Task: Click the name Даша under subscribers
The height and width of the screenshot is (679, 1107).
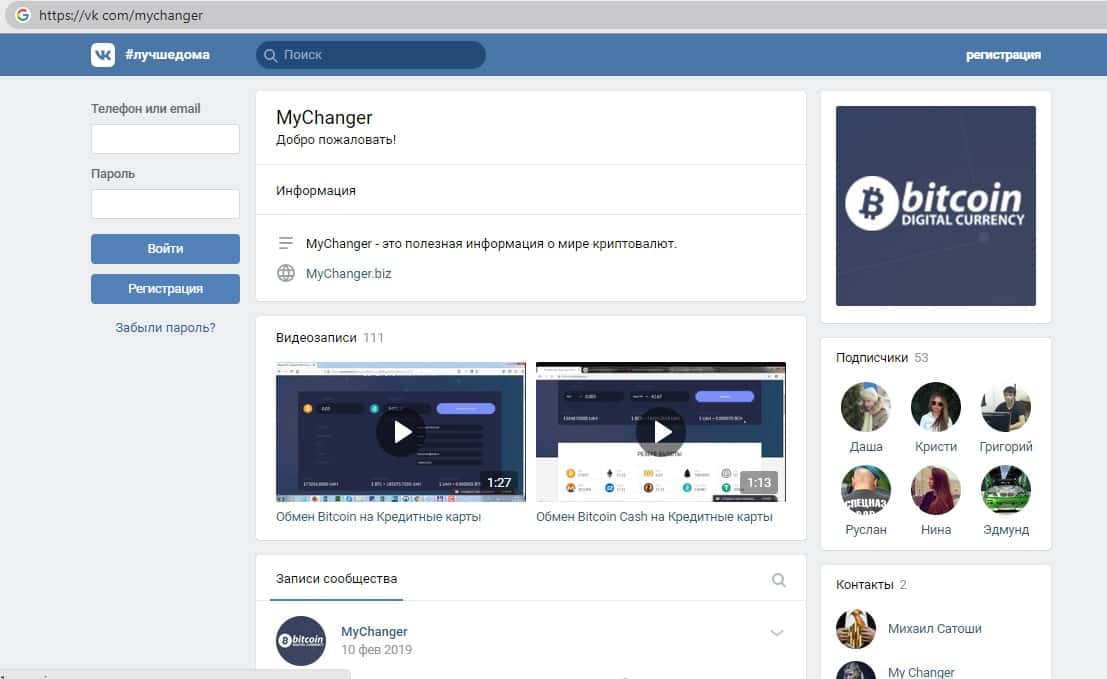Action: (866, 447)
